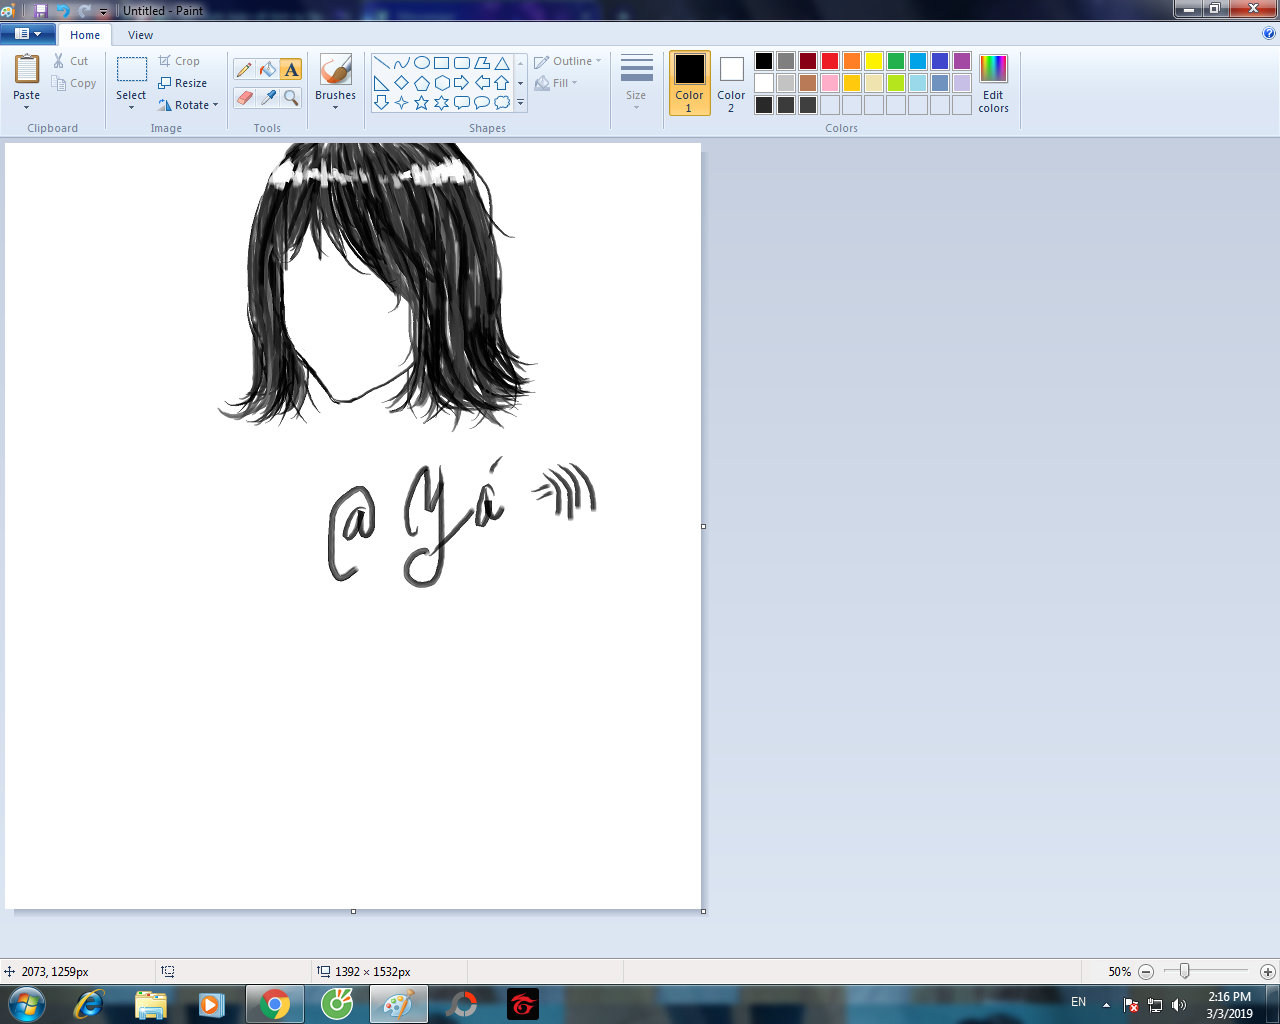Select the Pencil tool
The width and height of the screenshot is (1280, 1024).
244,69
